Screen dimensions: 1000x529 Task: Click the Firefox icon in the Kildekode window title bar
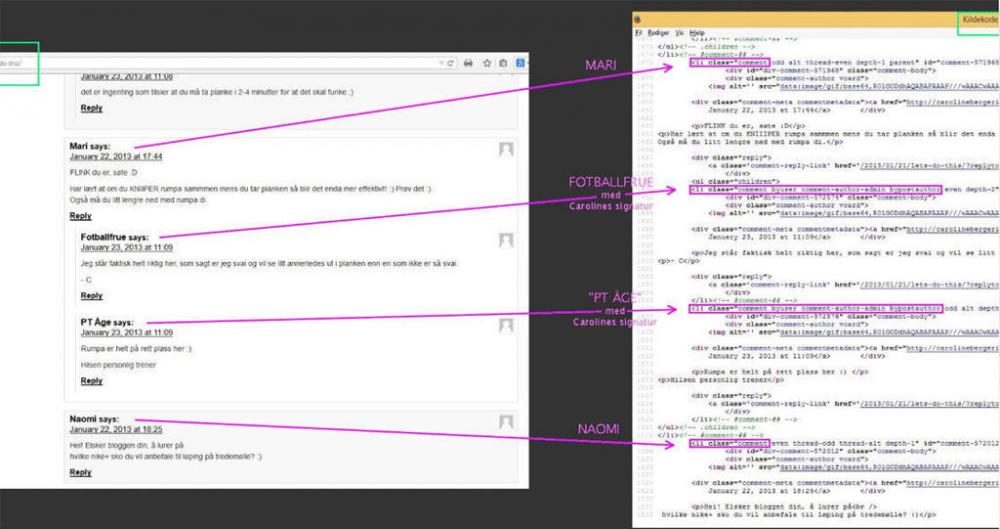[x=637, y=20]
